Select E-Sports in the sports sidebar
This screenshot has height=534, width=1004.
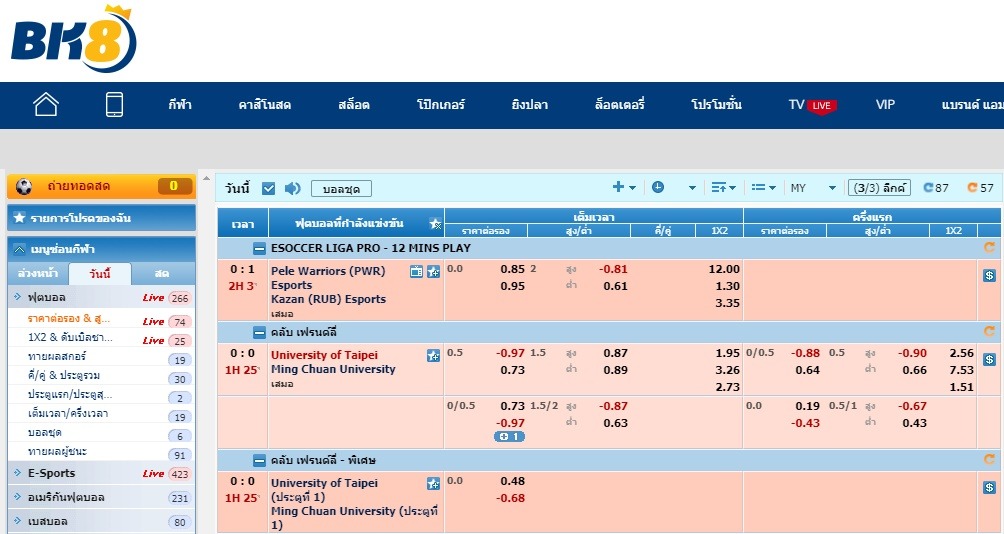(x=52, y=473)
